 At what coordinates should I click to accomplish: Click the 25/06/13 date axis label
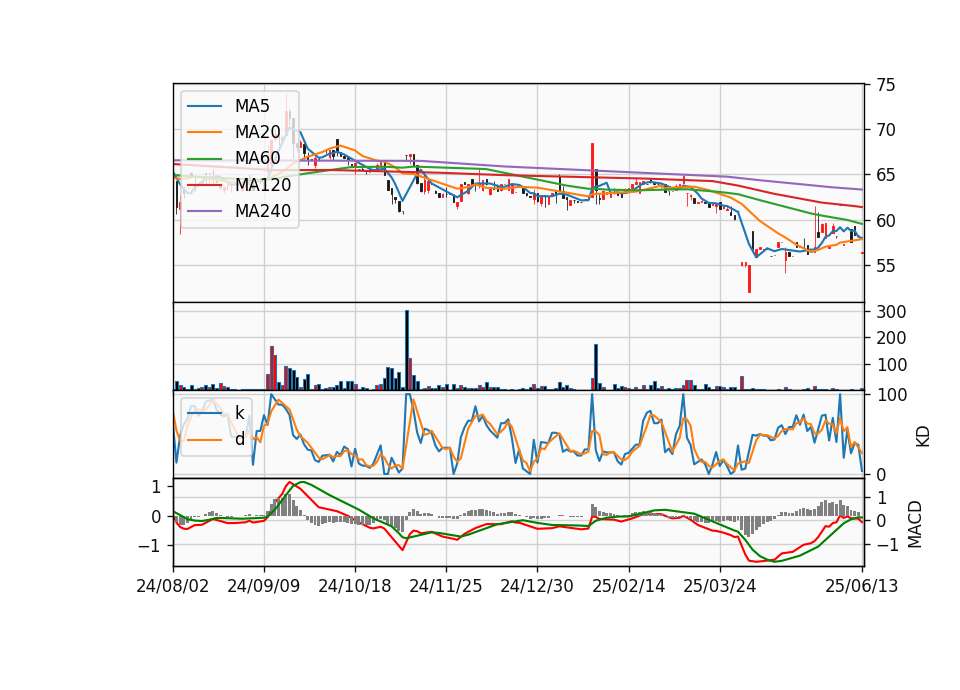click(861, 587)
